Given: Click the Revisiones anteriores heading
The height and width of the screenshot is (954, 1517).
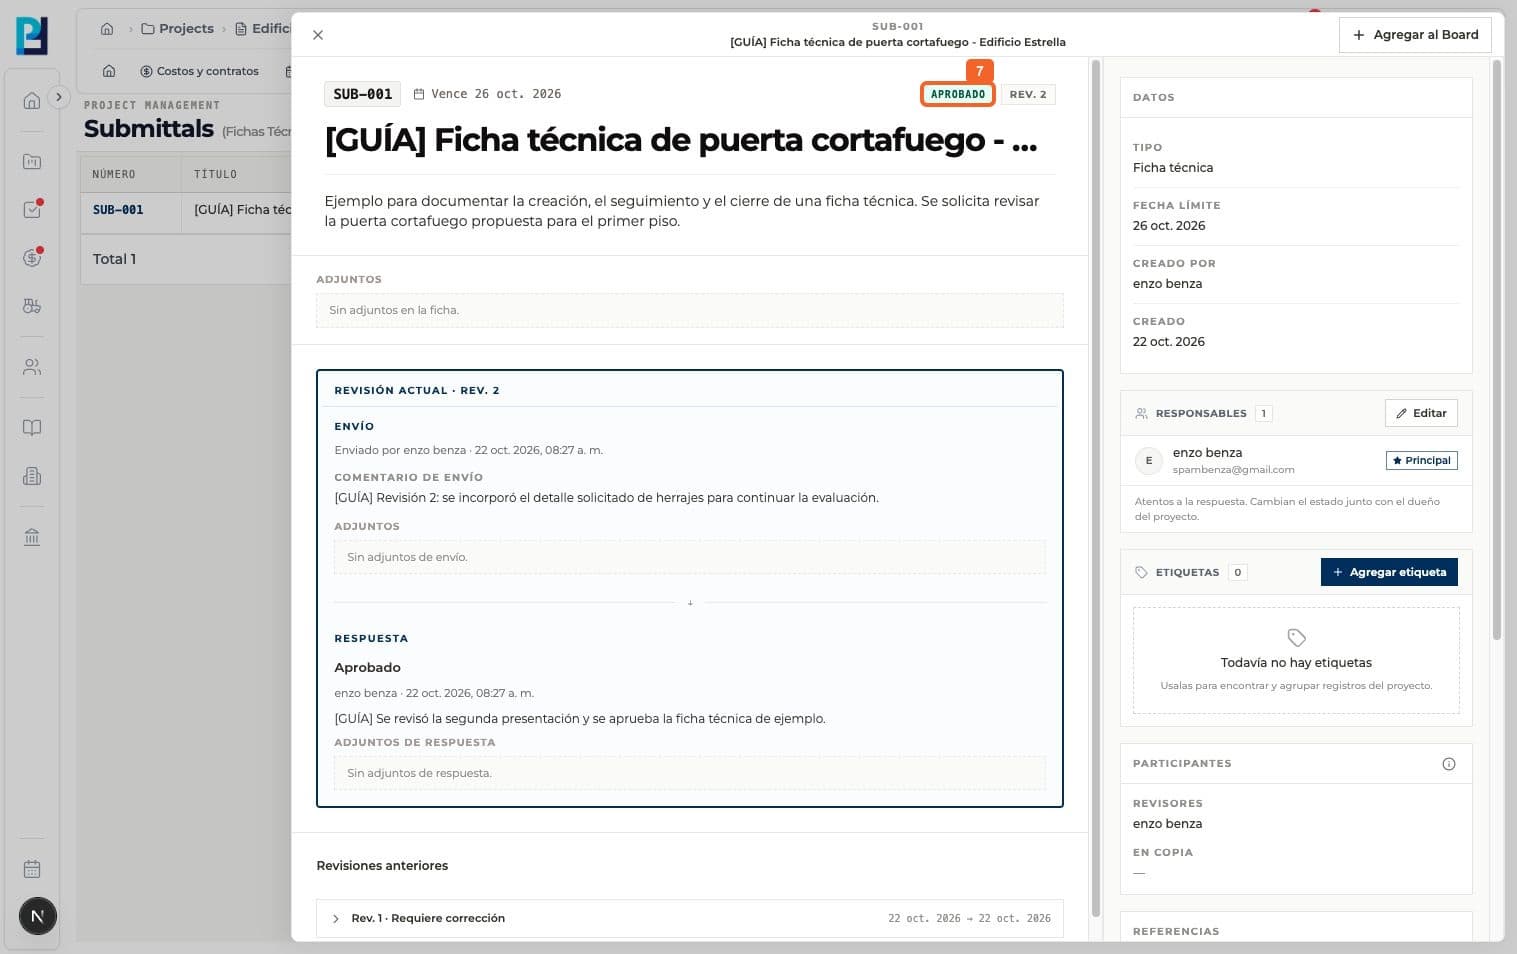Looking at the screenshot, I should [x=382, y=866].
